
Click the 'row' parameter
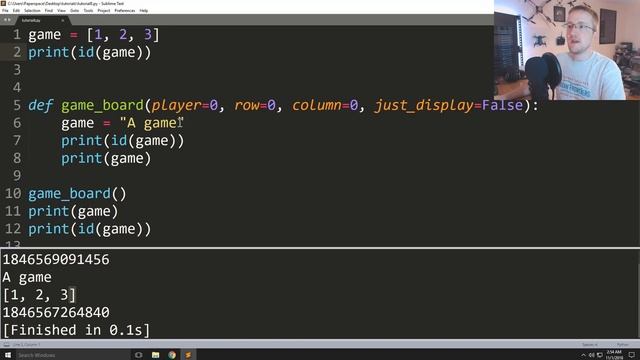point(247,105)
